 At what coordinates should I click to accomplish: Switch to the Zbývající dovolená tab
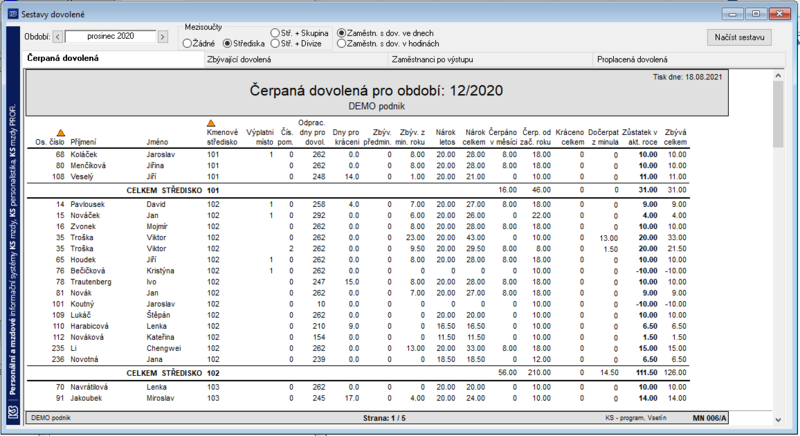click(296, 60)
